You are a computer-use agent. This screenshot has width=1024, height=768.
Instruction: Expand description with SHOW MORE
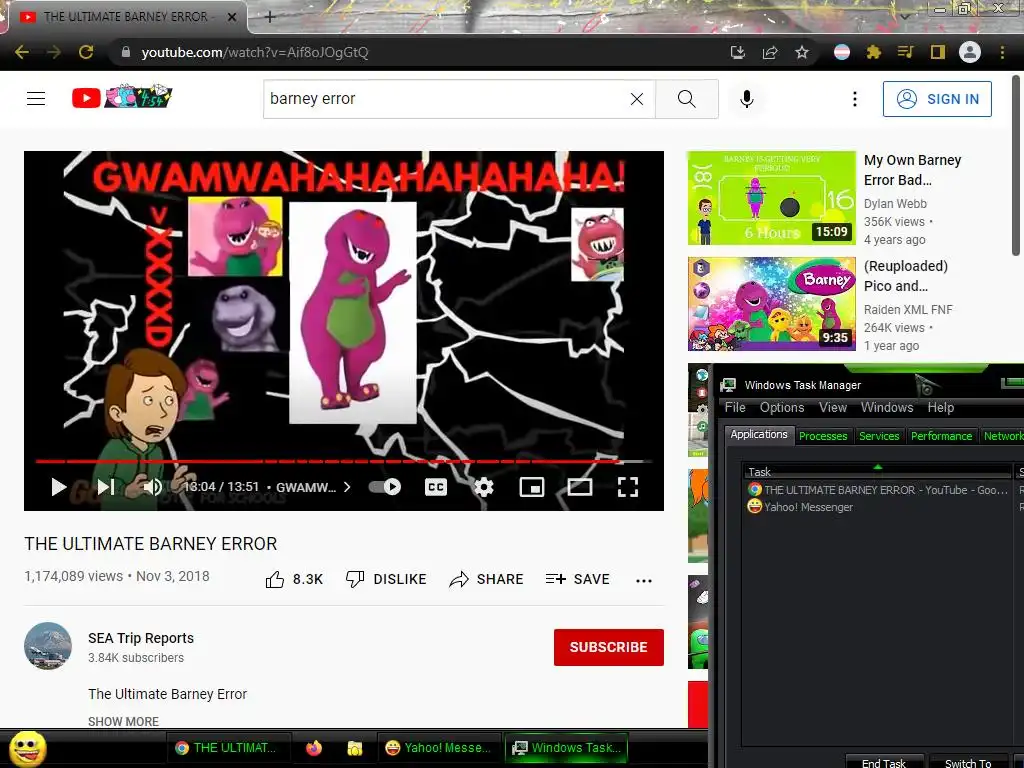pyautogui.click(x=123, y=721)
